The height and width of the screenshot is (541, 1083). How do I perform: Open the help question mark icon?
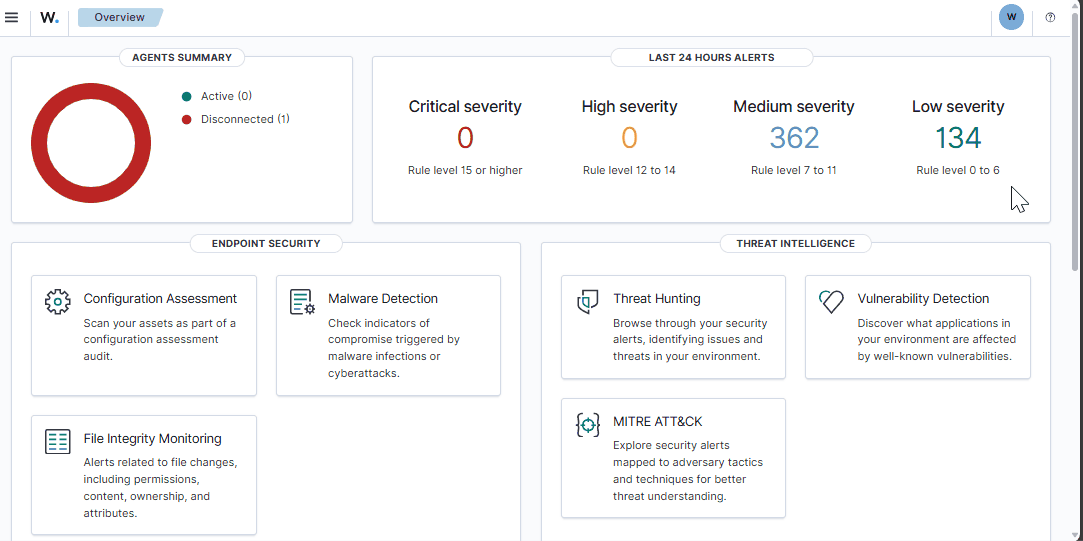click(x=1051, y=17)
